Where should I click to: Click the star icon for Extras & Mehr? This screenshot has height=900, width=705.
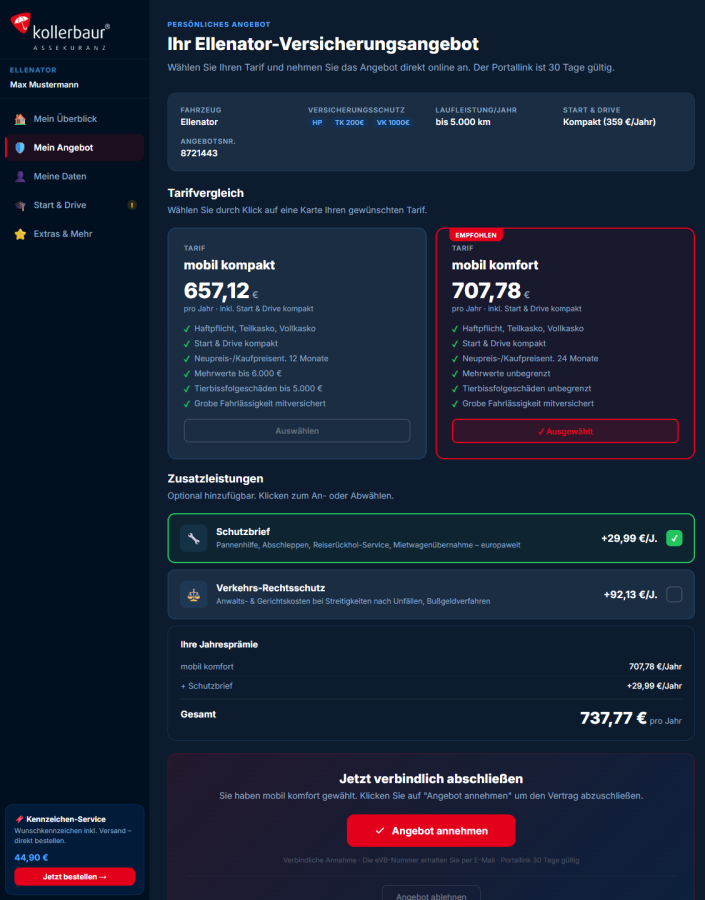coord(20,234)
